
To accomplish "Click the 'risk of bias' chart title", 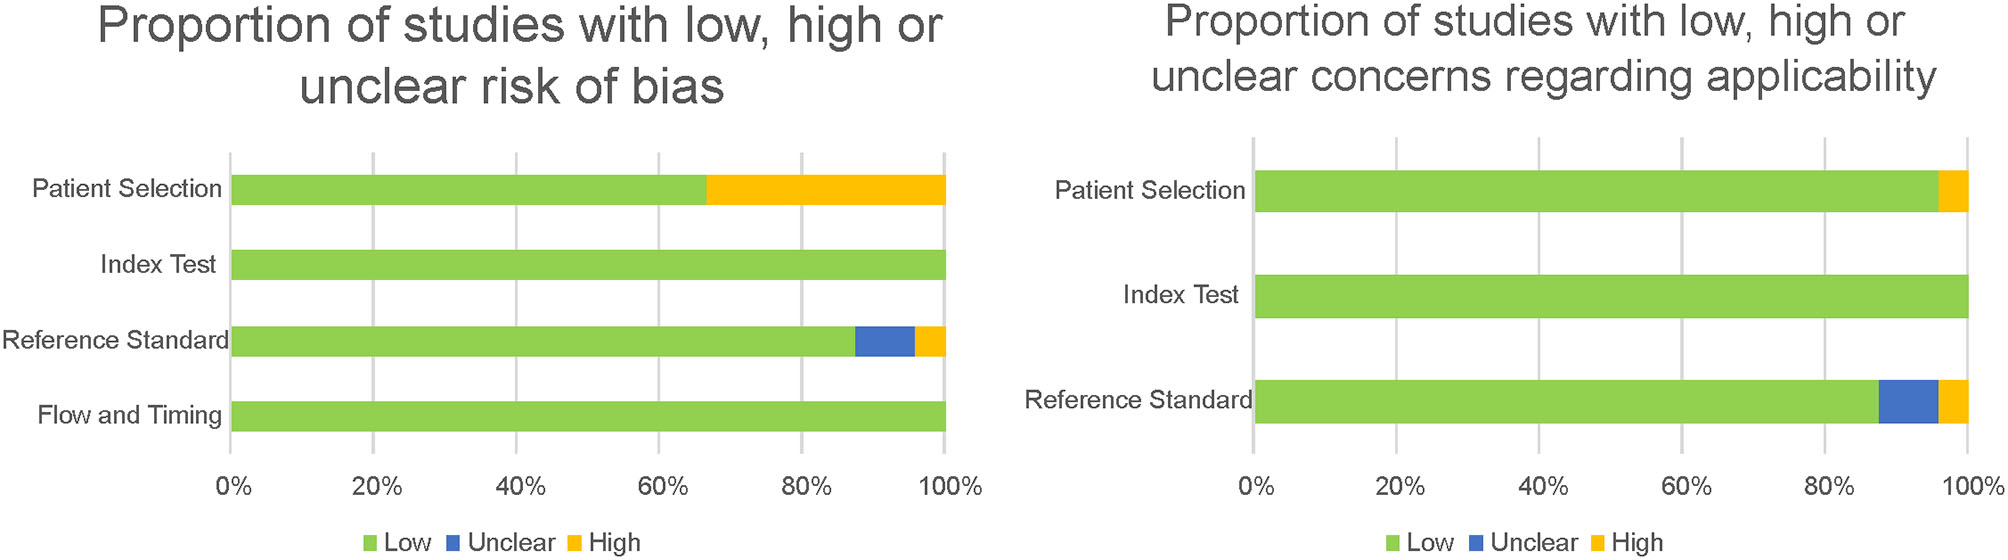I will [x=518, y=55].
